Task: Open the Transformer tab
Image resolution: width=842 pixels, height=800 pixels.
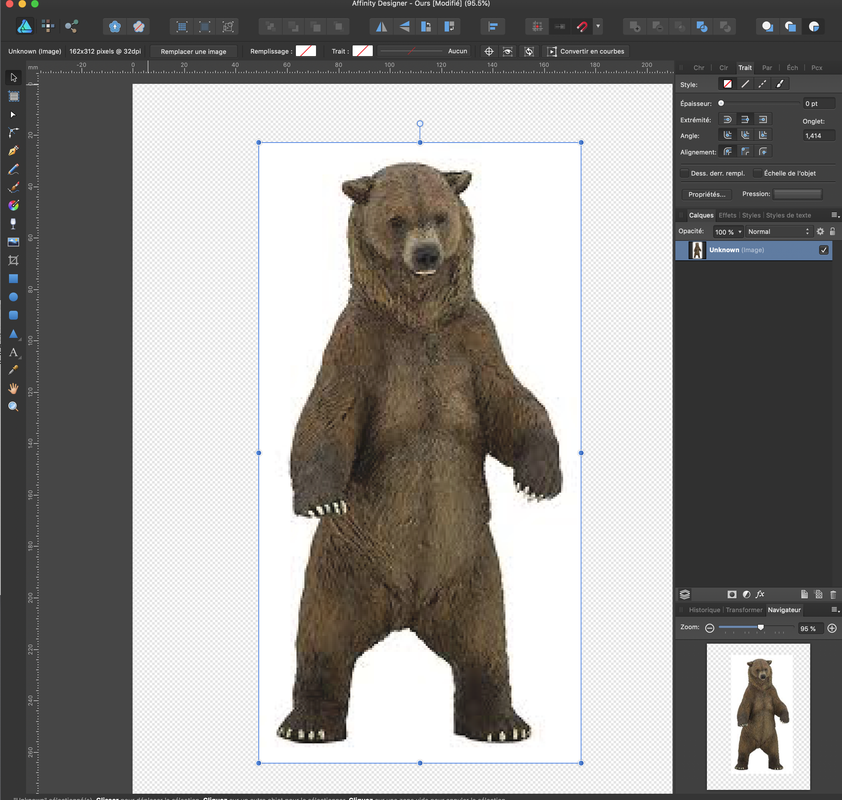Action: click(744, 609)
